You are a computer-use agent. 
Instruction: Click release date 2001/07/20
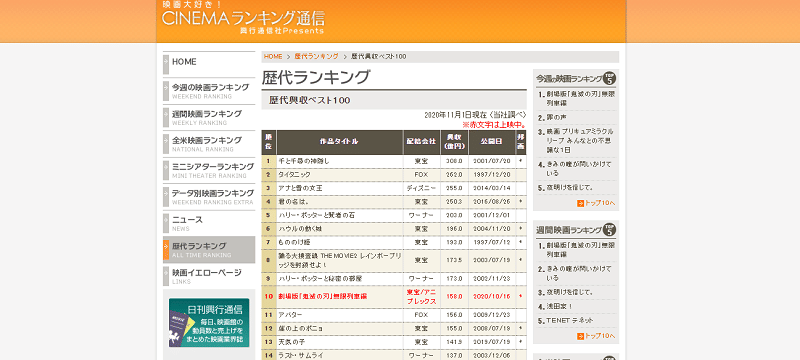coord(492,161)
